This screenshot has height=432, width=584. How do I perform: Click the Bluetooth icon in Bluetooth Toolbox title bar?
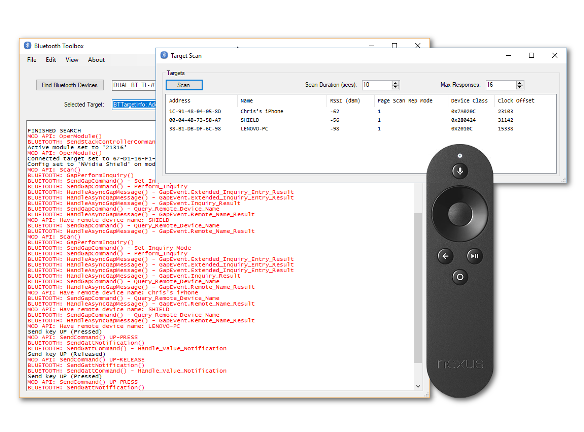(x=28, y=45)
